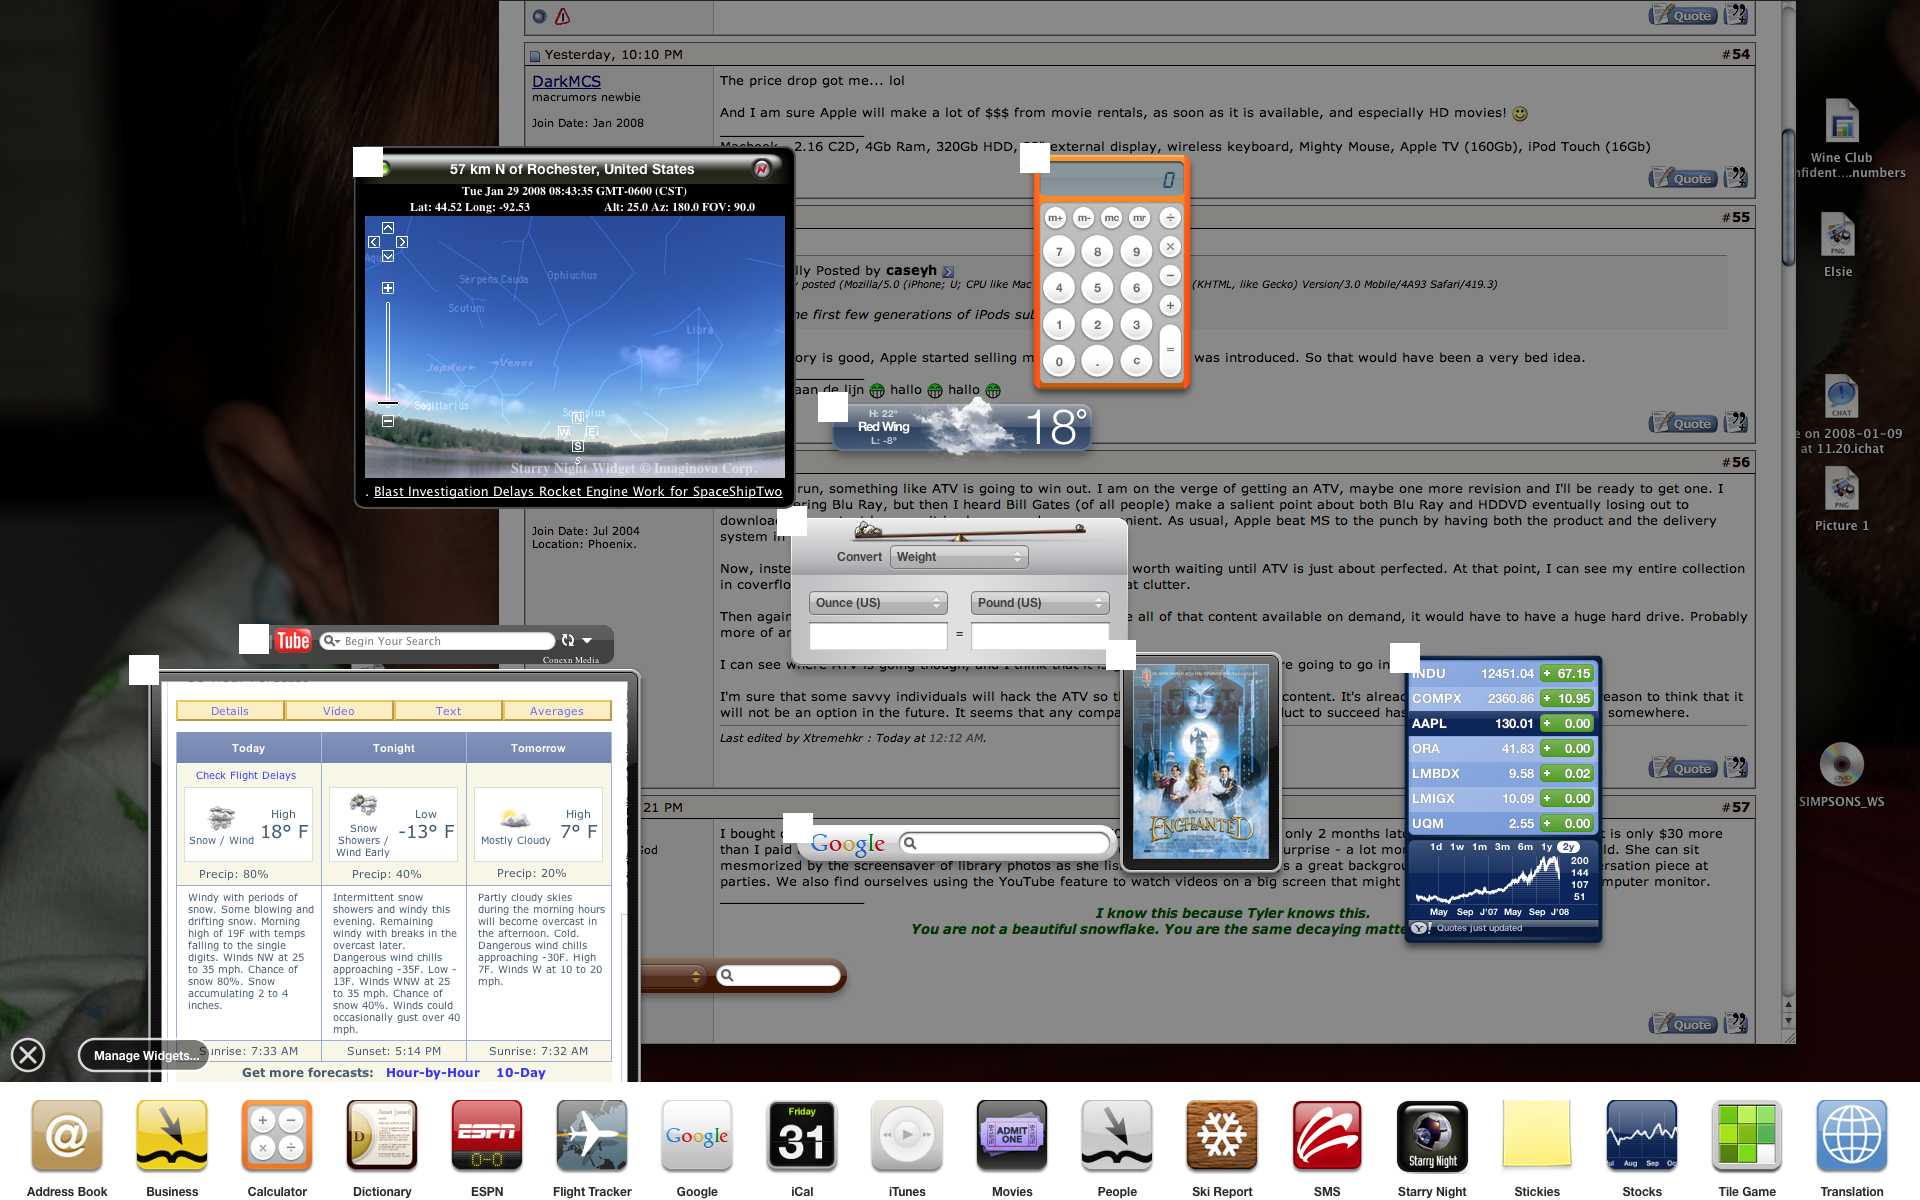Image resolution: width=1920 pixels, height=1200 pixels.
Task: Switch stock chart to 1d range
Action: pyautogui.click(x=1436, y=847)
